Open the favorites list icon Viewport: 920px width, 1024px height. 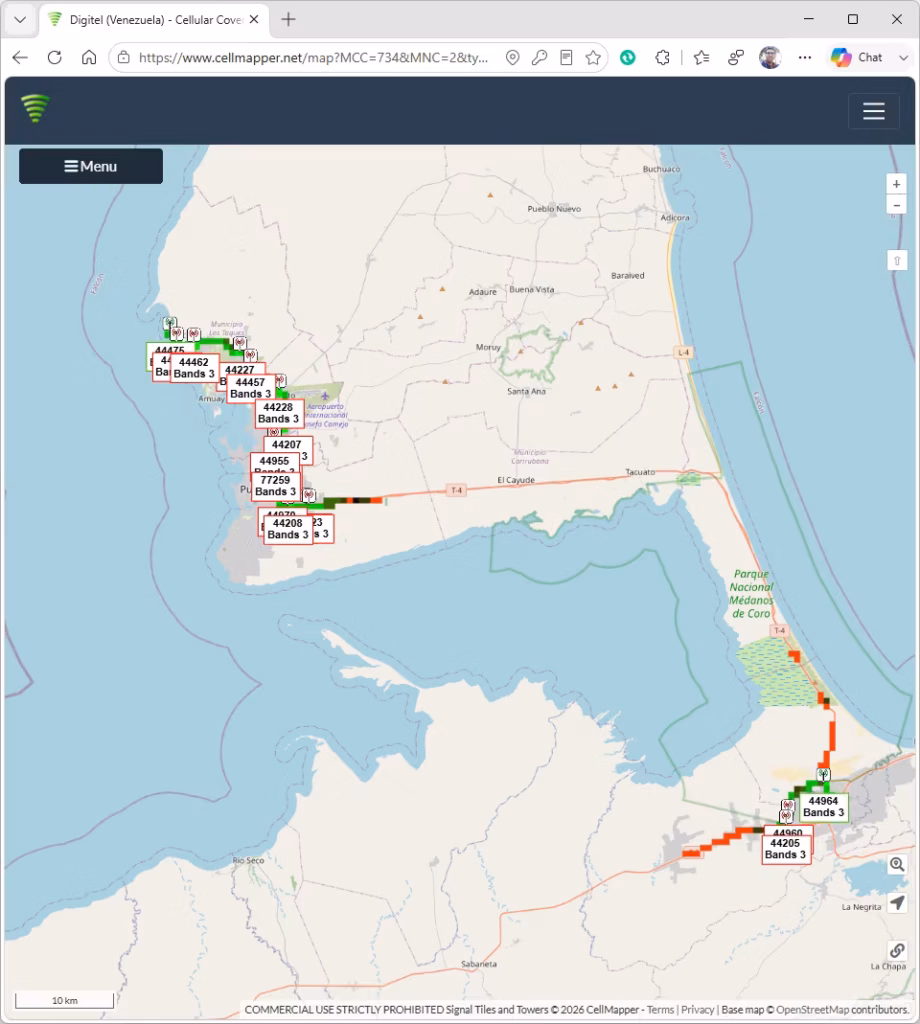point(701,57)
